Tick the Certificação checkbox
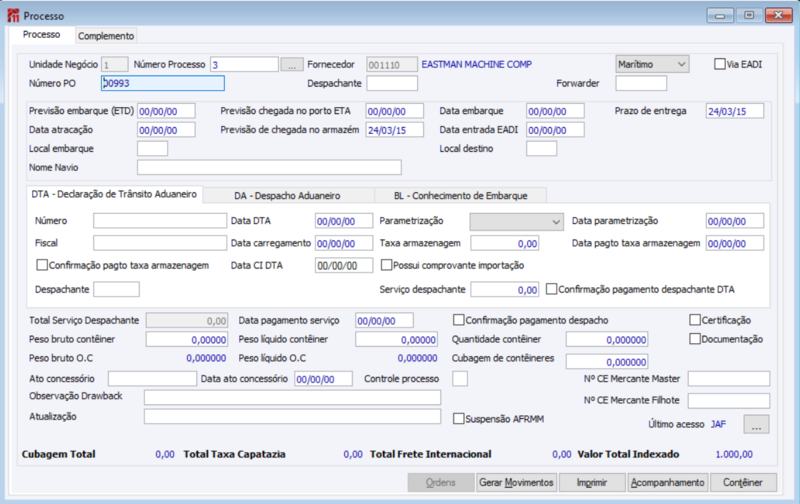This screenshot has height=504, width=800. click(x=695, y=320)
